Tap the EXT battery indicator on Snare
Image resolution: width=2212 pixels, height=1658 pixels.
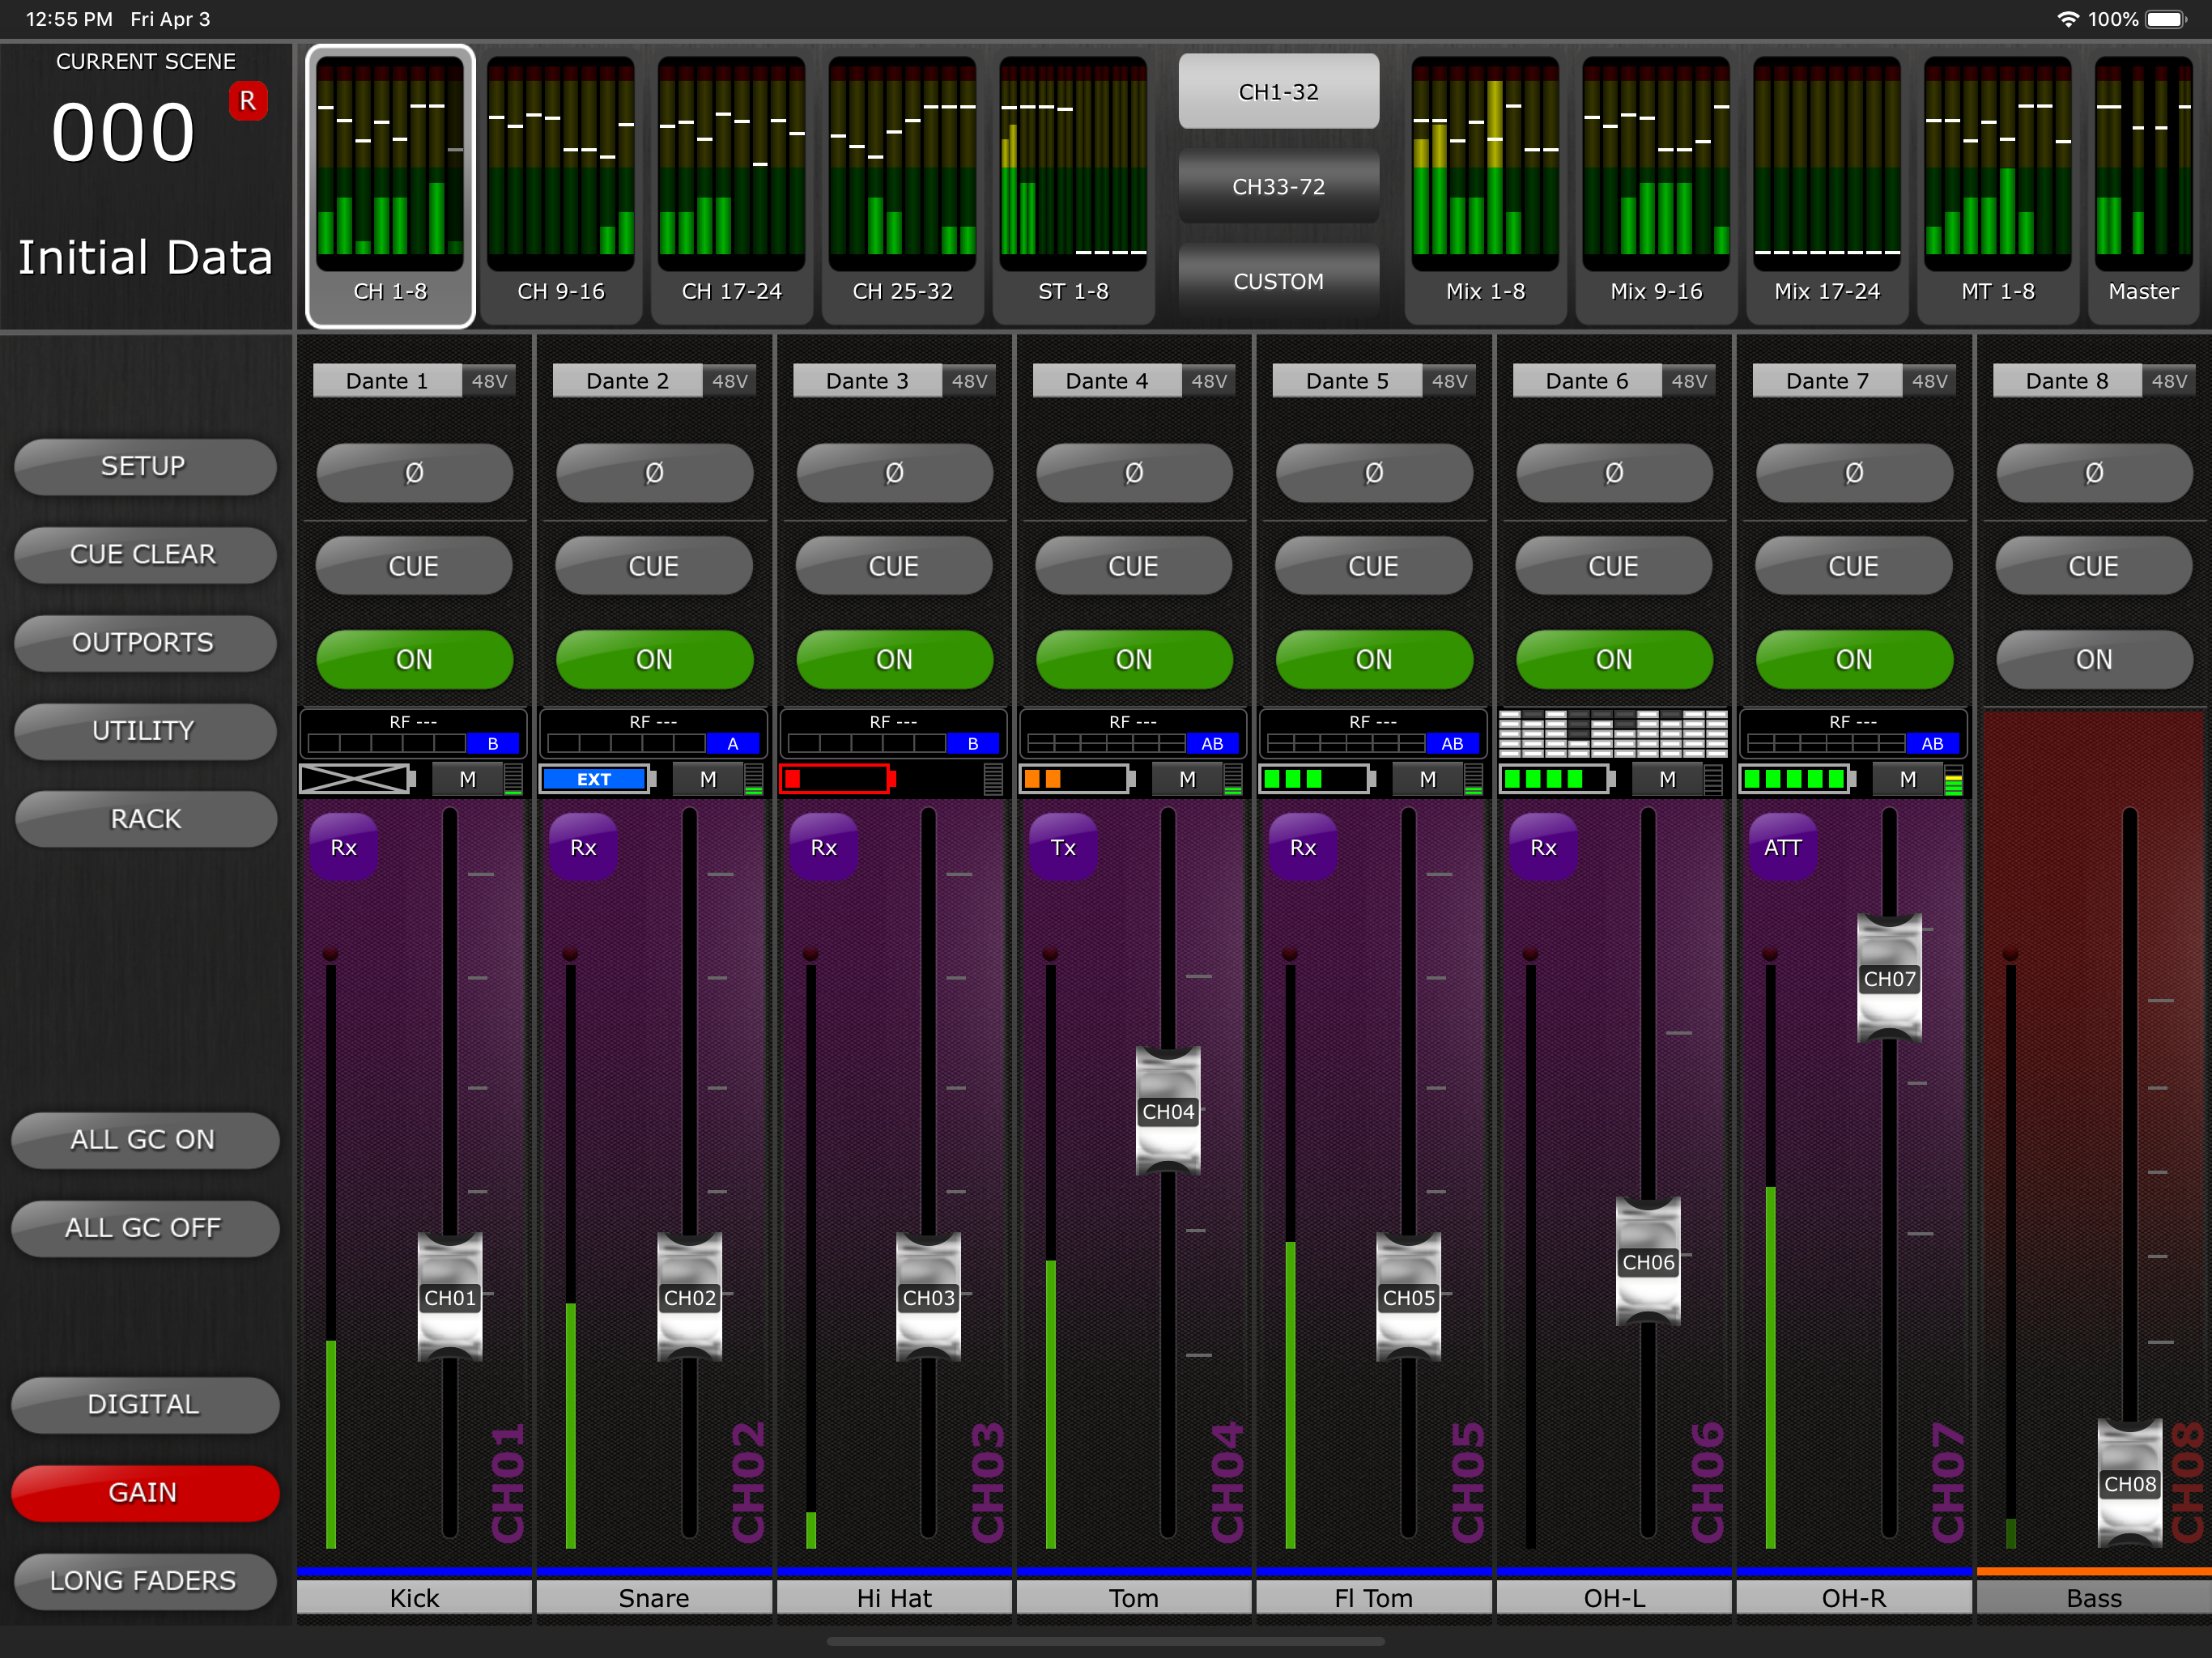pos(597,779)
